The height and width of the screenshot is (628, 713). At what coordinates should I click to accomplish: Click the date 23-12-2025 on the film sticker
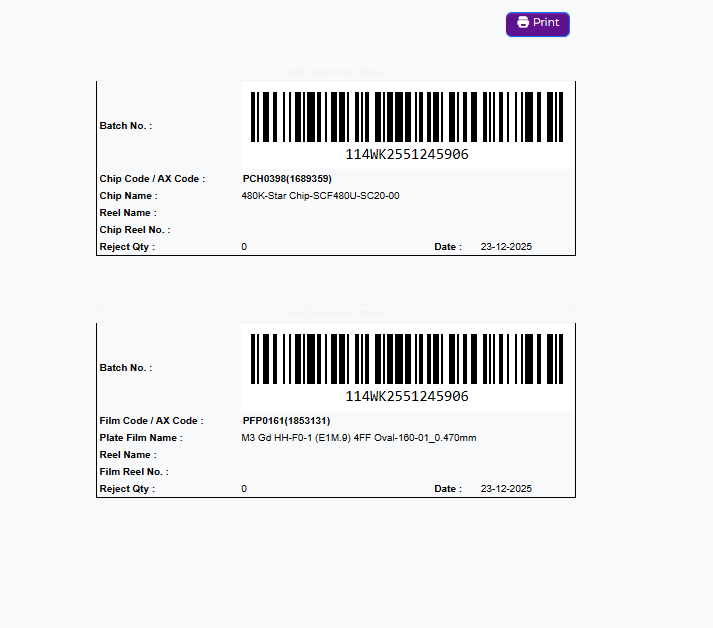(506, 489)
